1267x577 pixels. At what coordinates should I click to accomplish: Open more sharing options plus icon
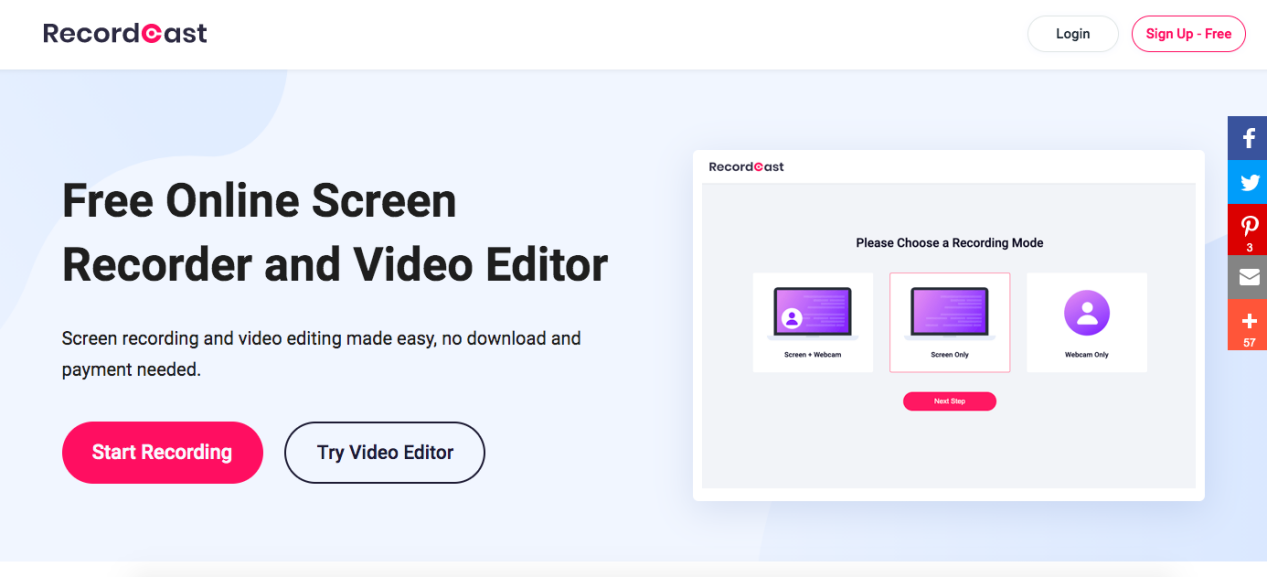pyautogui.click(x=1248, y=325)
